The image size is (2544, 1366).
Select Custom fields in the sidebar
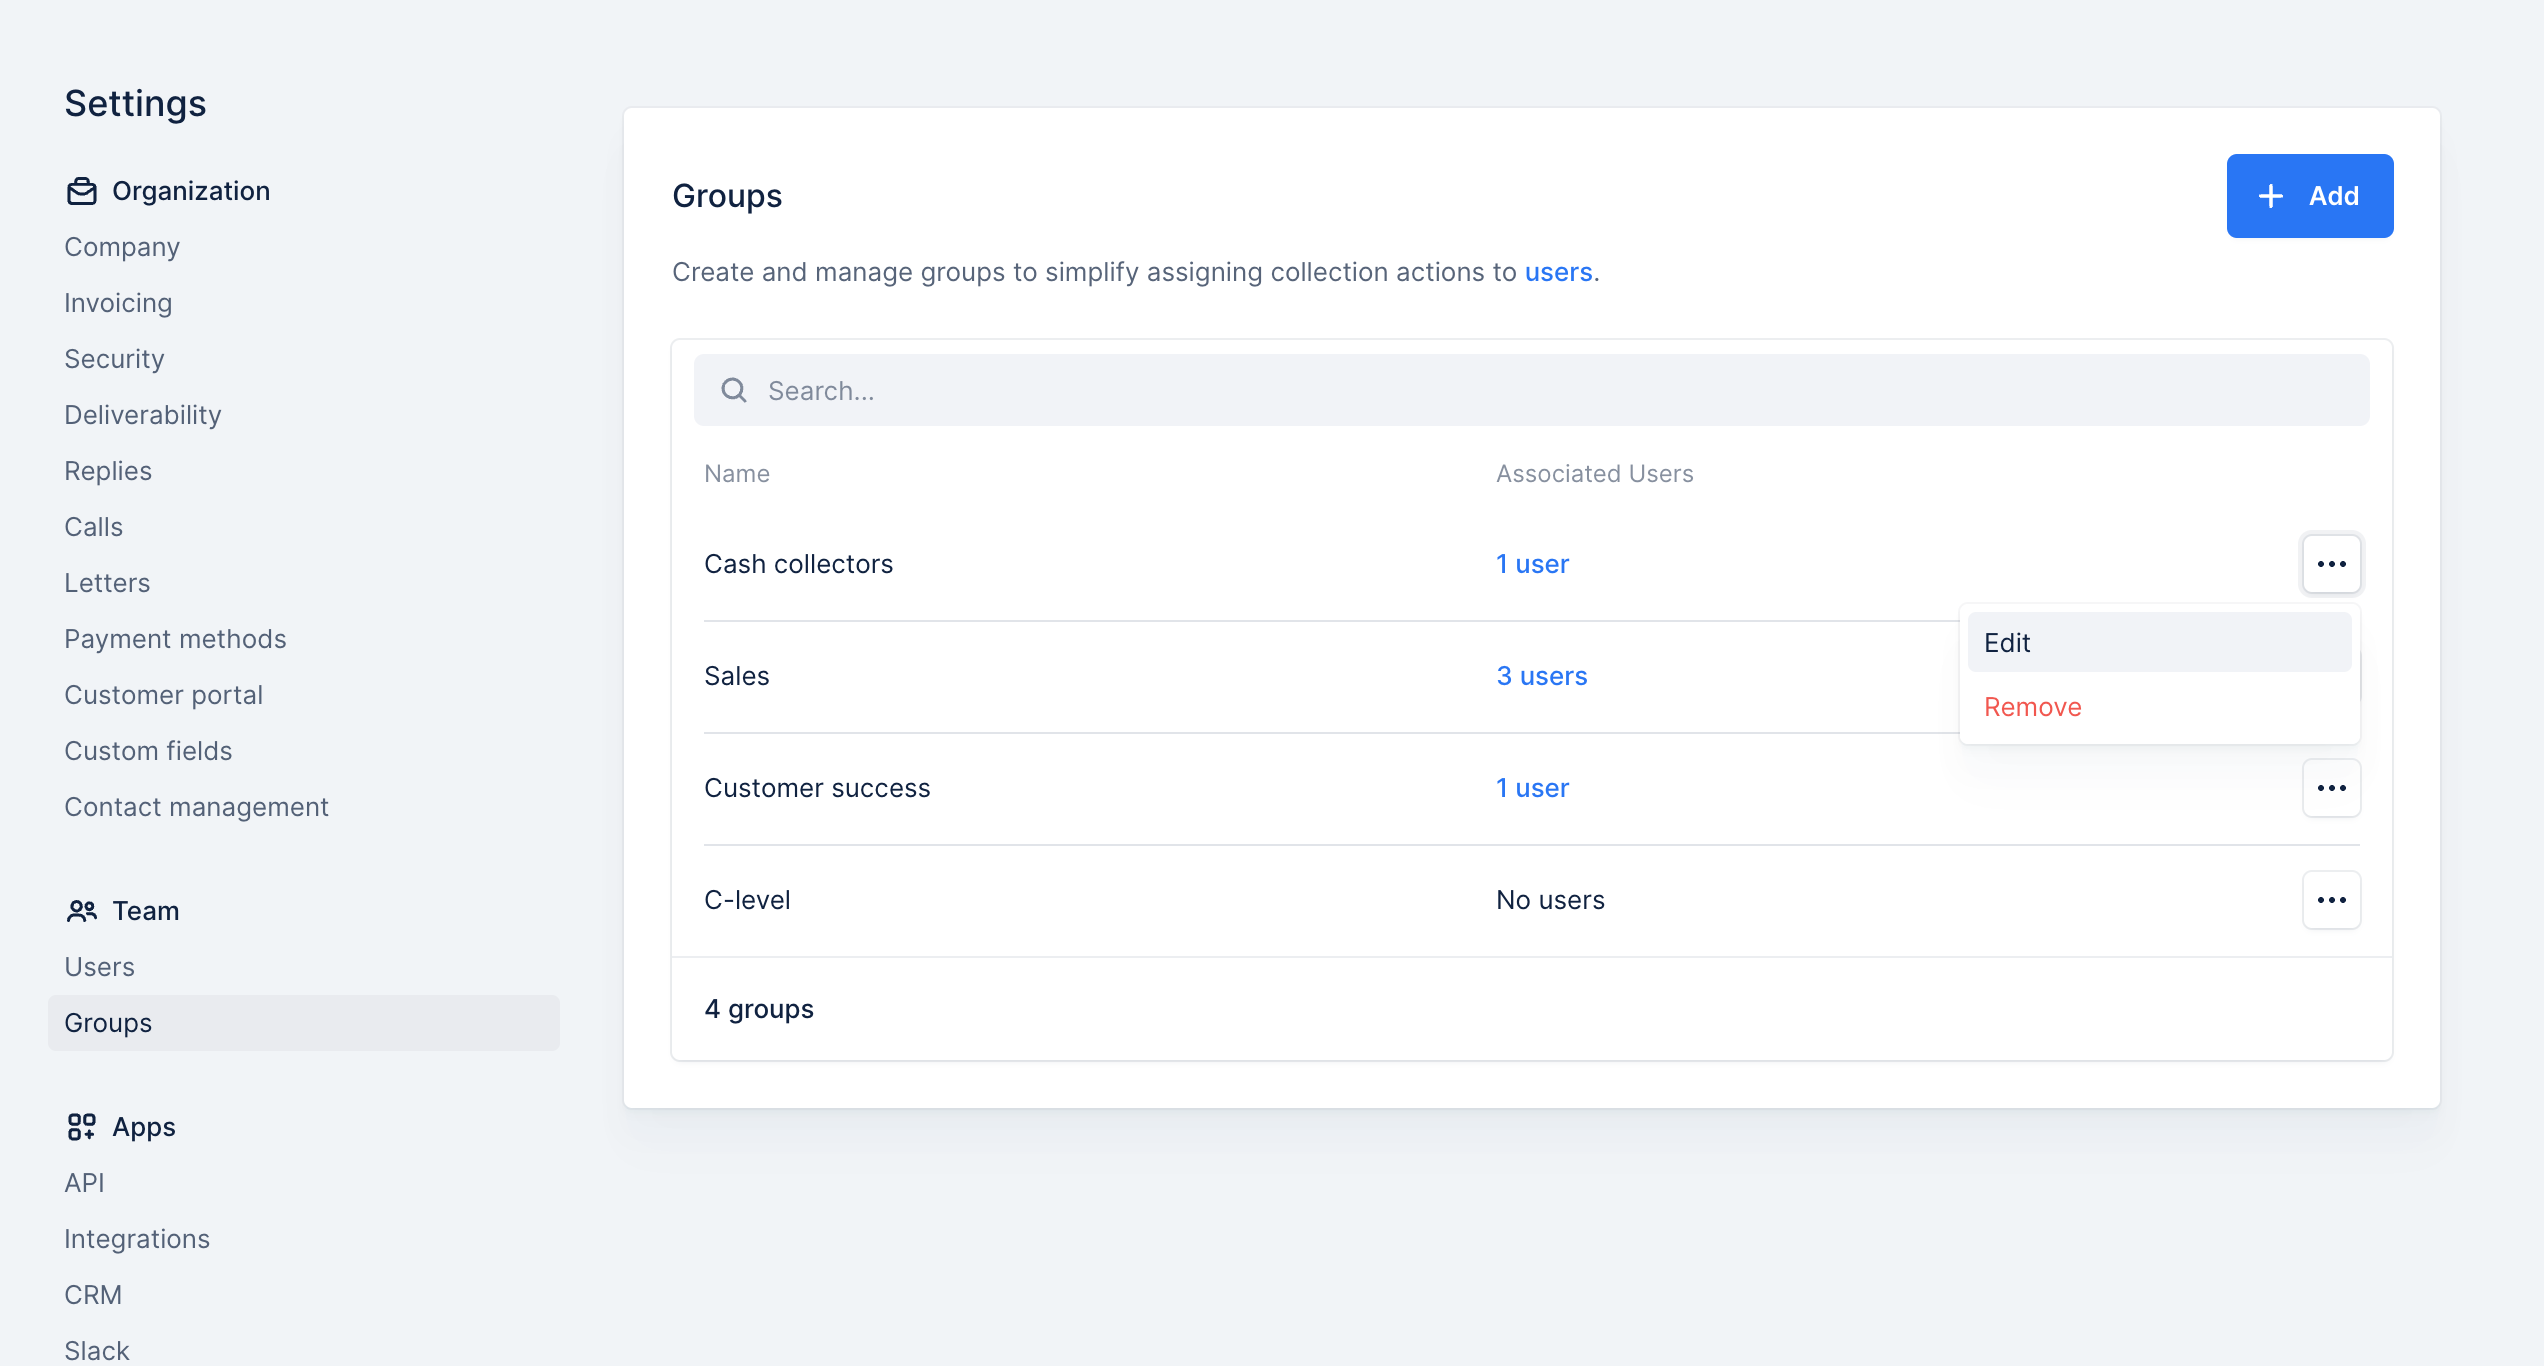coord(148,751)
